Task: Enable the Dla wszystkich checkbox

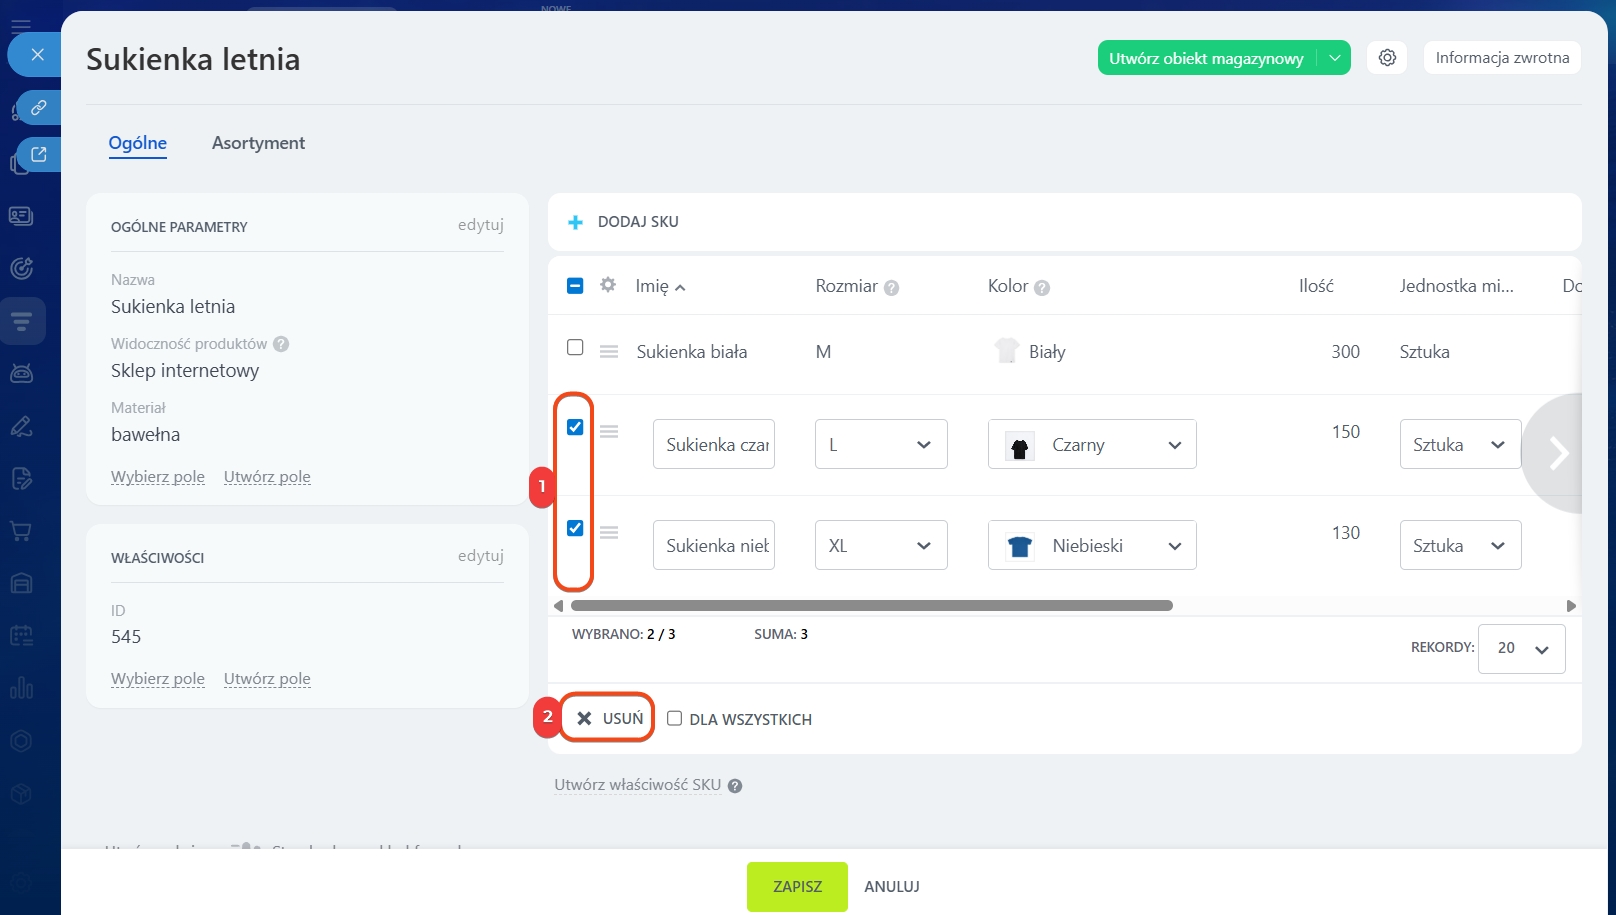Action: point(675,718)
